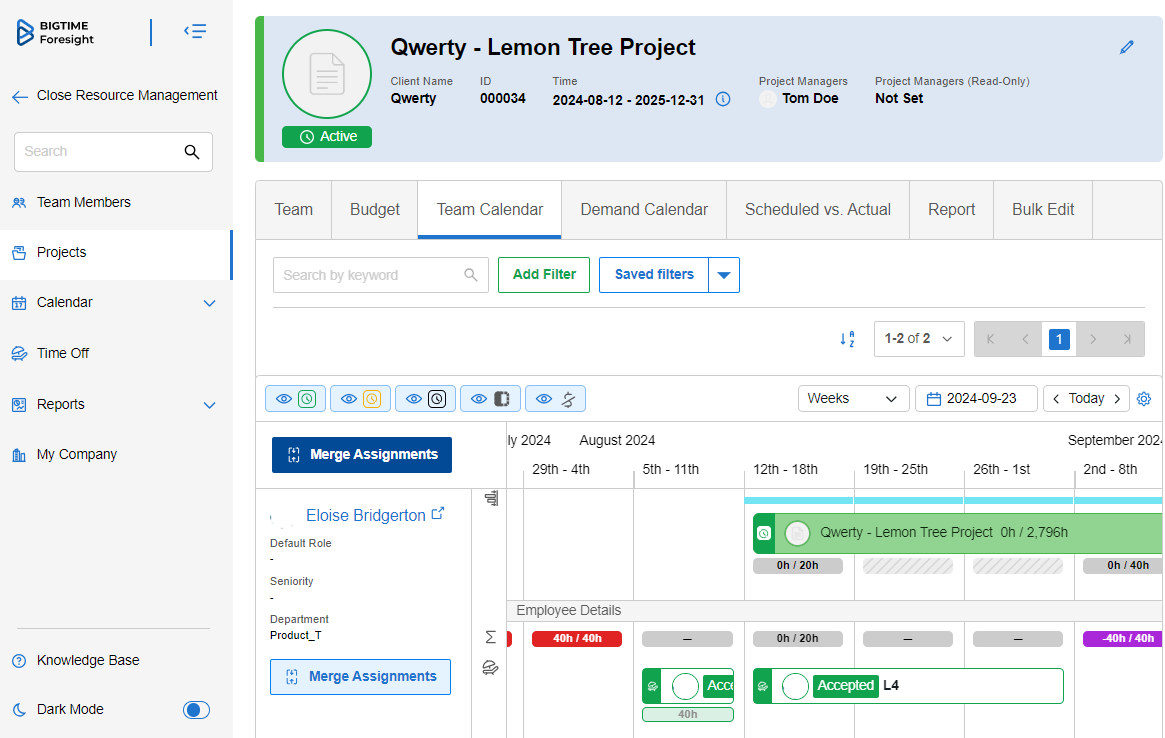Open calendar settings gear icon
This screenshot has width=1165, height=738.
(x=1144, y=399)
